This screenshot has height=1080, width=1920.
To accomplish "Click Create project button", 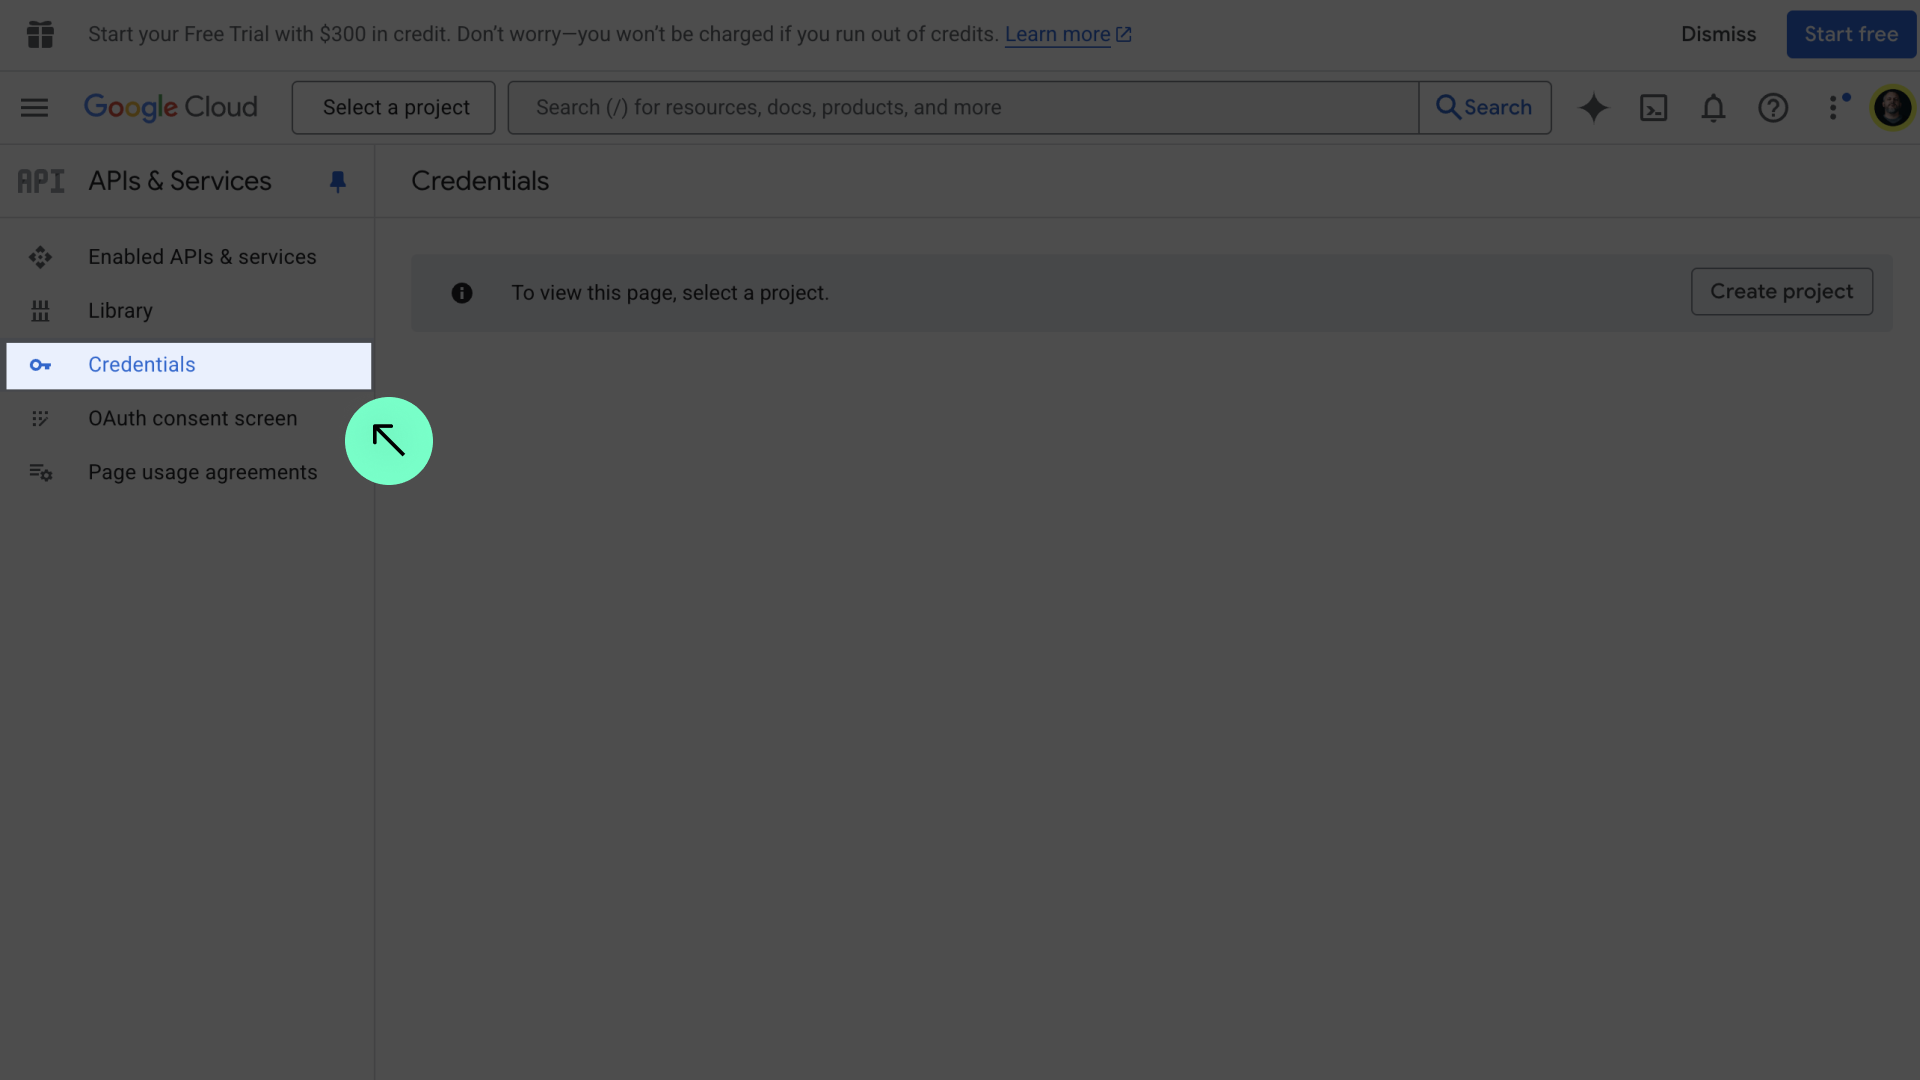I will [x=1781, y=291].
